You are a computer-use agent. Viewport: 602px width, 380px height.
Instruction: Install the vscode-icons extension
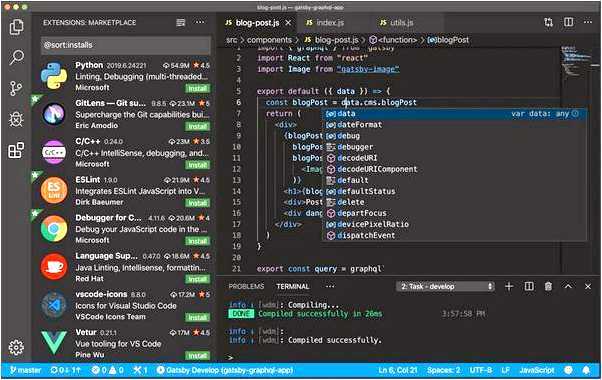(198, 317)
